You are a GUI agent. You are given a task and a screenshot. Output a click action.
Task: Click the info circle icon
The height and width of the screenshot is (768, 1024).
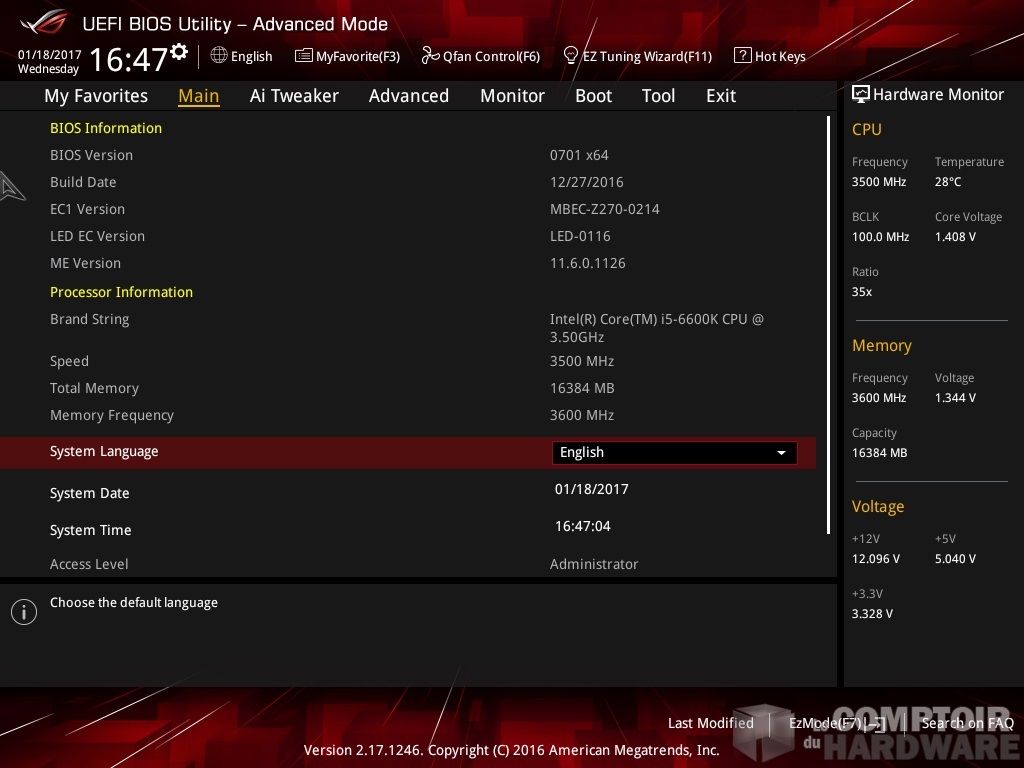(24, 612)
